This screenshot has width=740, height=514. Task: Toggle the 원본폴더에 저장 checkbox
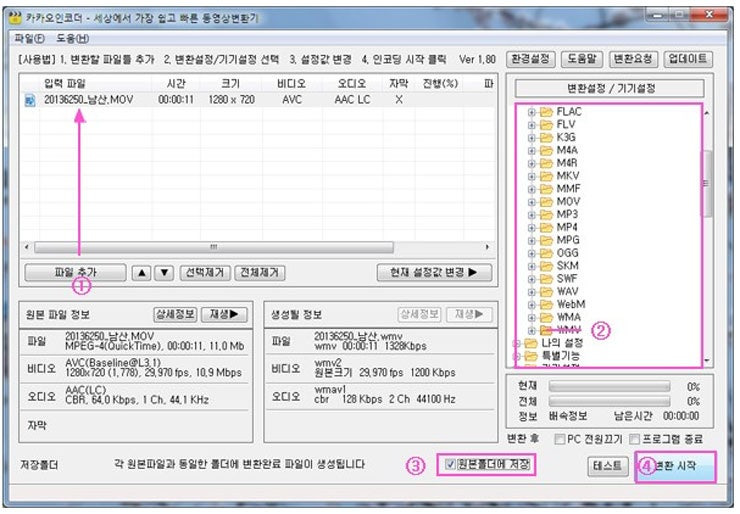(451, 464)
